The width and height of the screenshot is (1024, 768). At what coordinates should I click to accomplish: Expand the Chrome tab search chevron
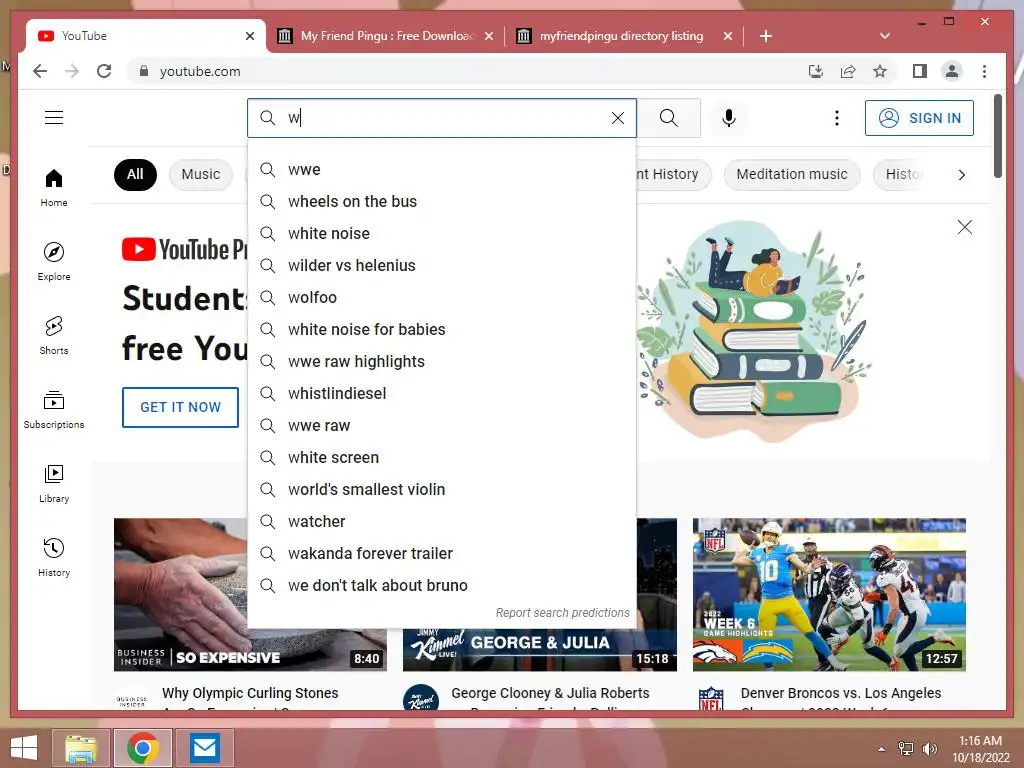[885, 36]
